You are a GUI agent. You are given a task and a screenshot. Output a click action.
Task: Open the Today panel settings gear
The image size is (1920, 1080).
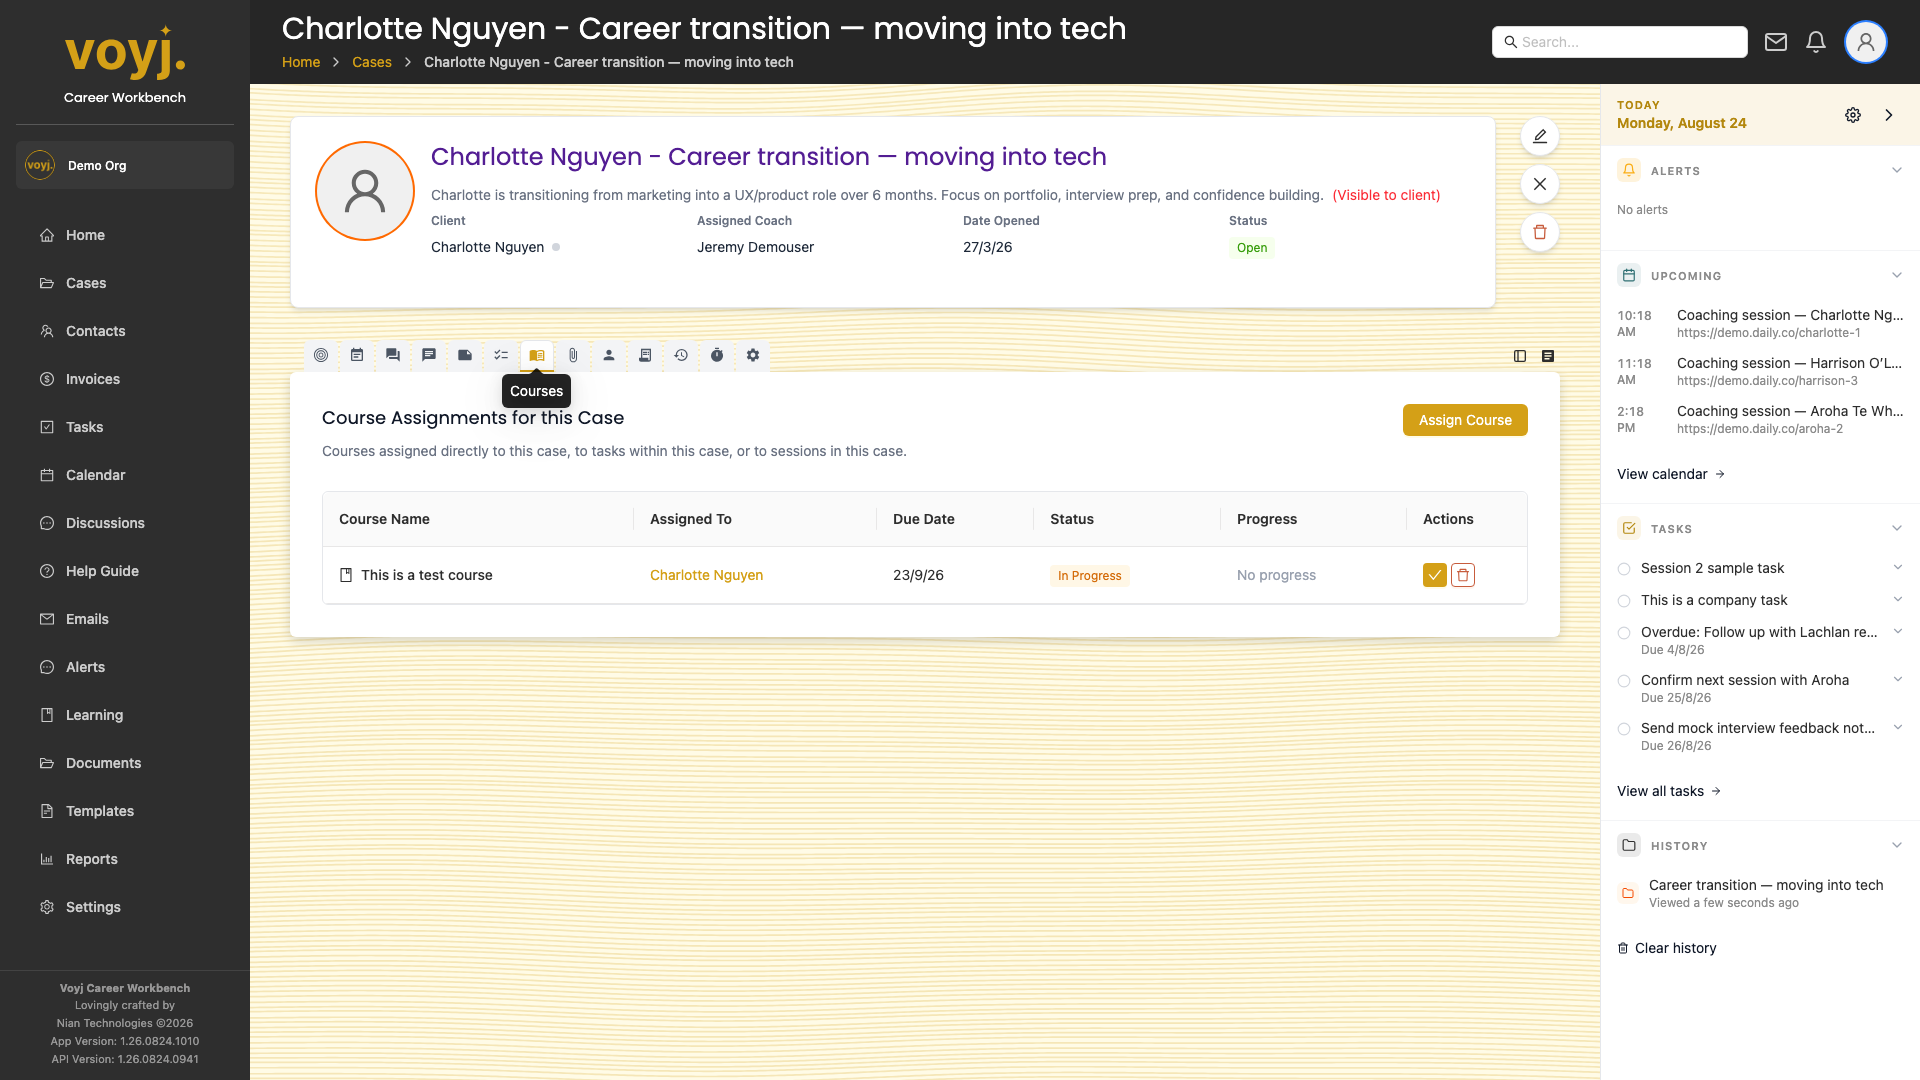[x=1853, y=115]
